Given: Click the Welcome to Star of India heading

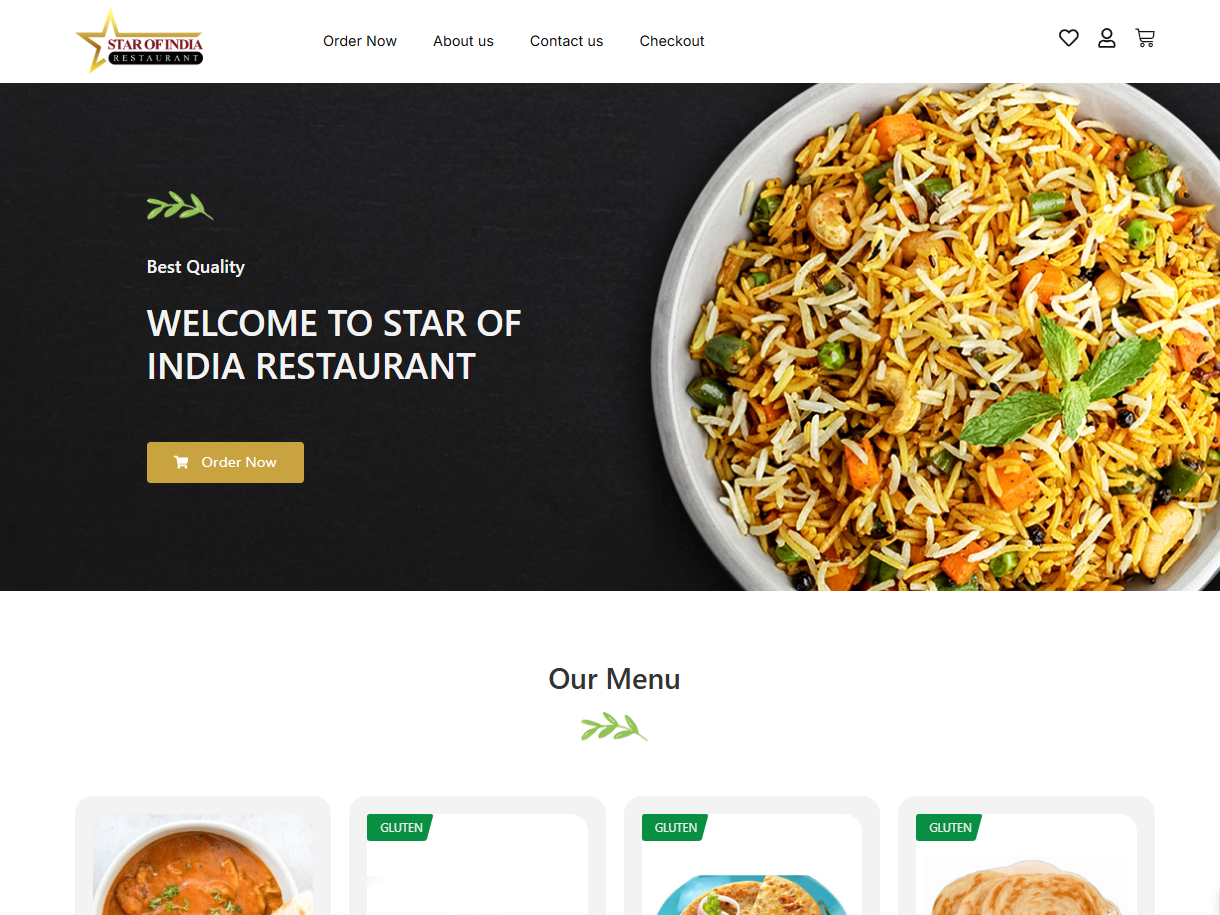Looking at the screenshot, I should 334,345.
